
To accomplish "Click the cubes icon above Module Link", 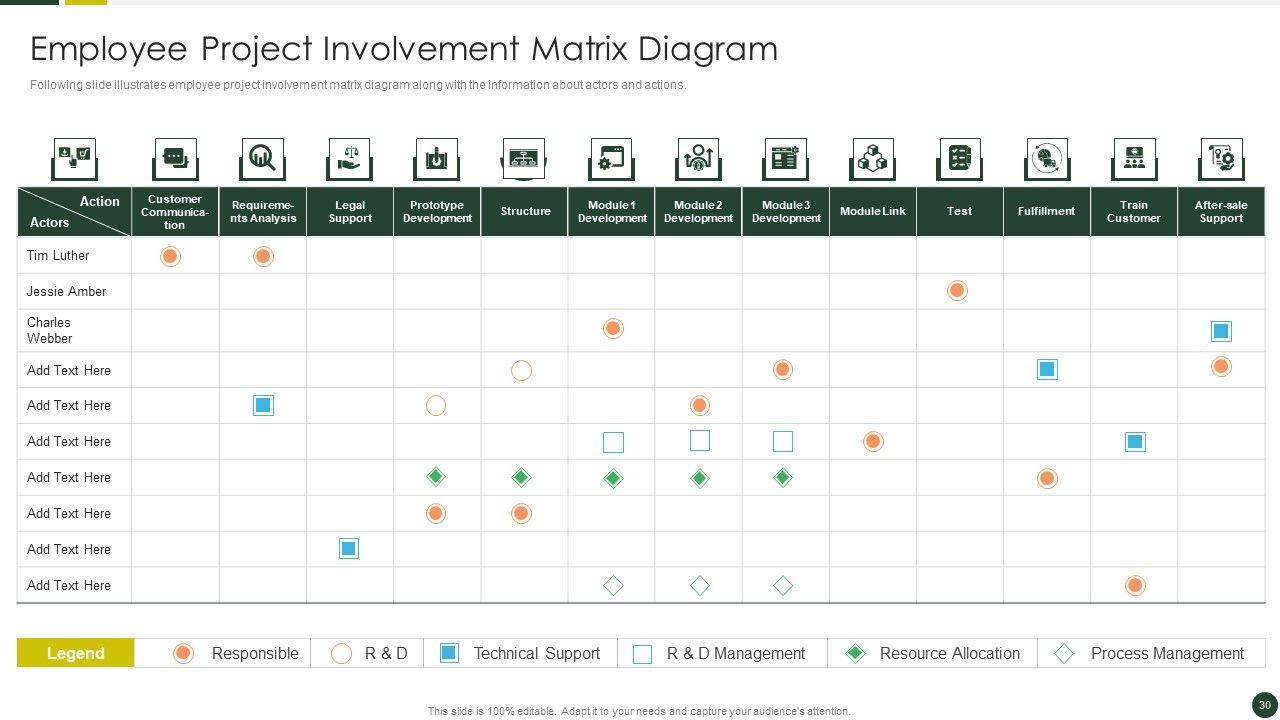I will 872,159.
